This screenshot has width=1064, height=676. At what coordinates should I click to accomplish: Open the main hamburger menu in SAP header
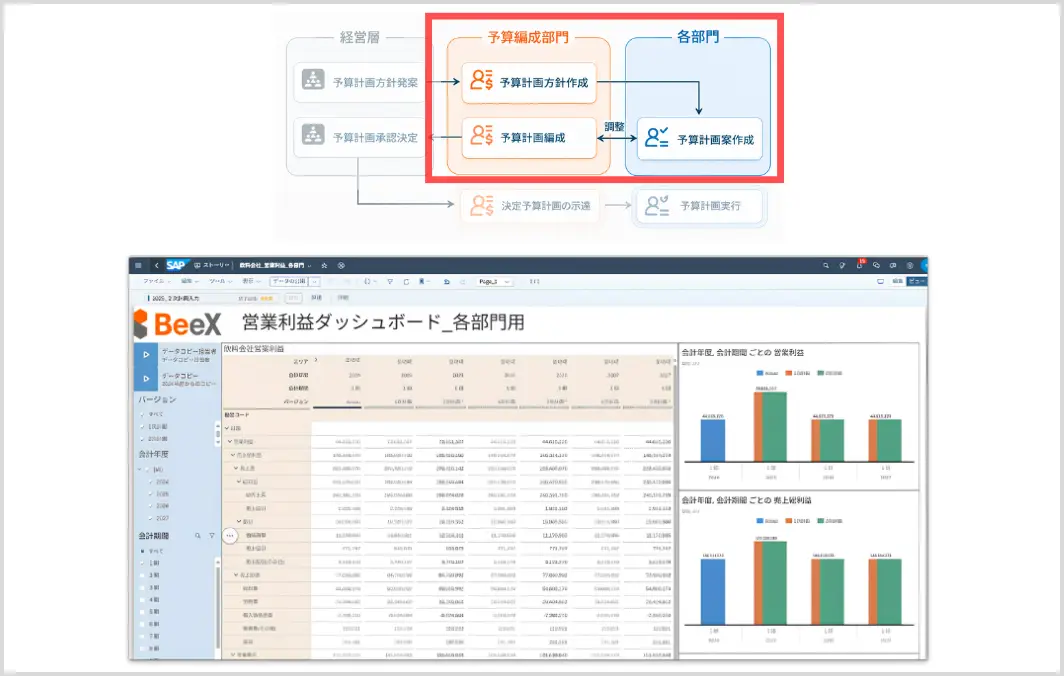tap(138, 265)
